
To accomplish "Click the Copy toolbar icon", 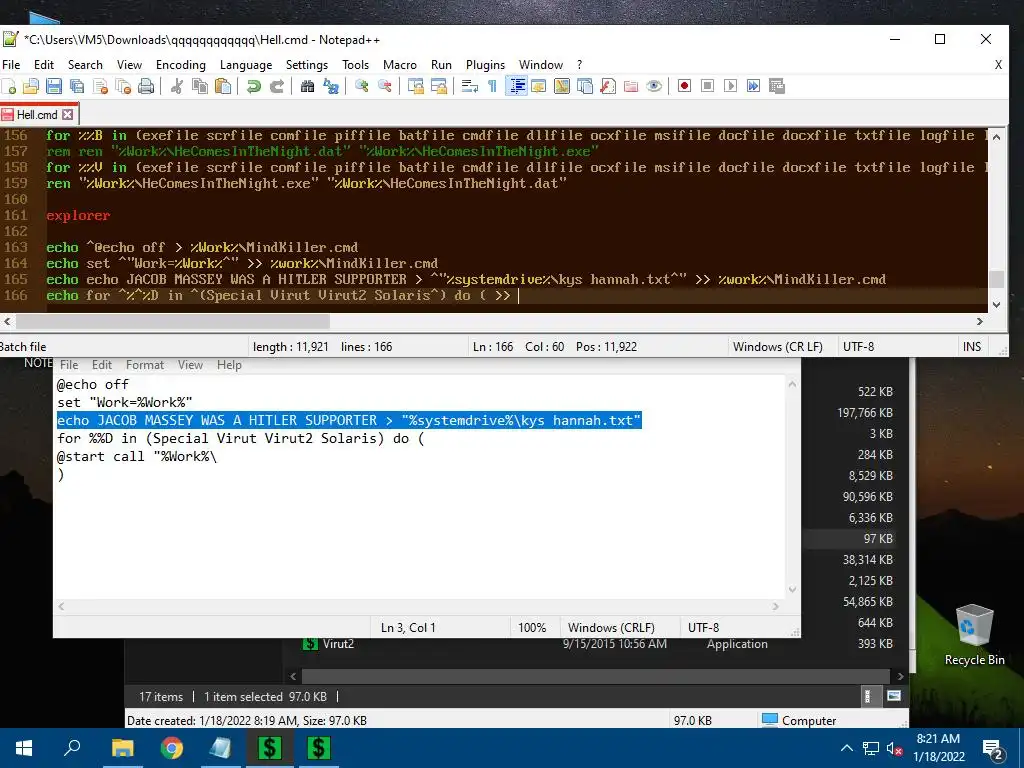I will [200, 86].
